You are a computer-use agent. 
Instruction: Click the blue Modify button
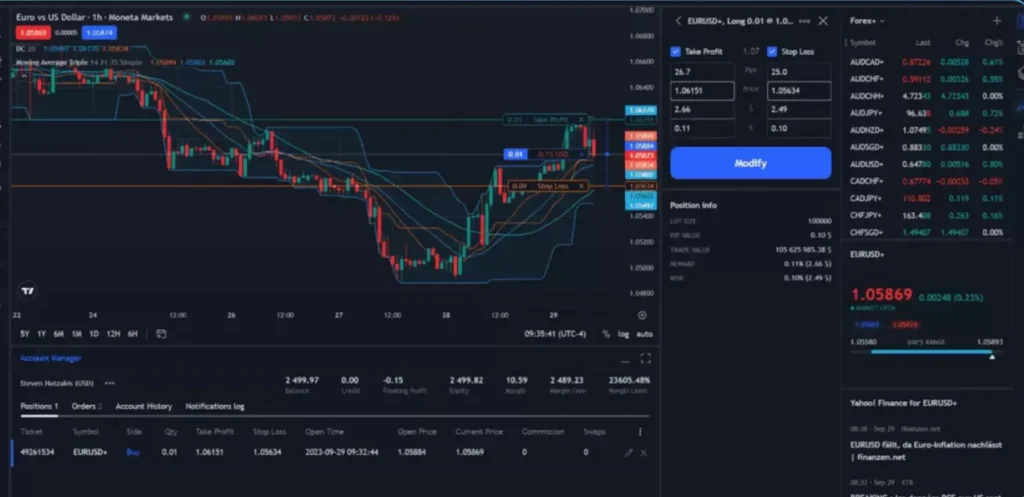tap(750, 163)
